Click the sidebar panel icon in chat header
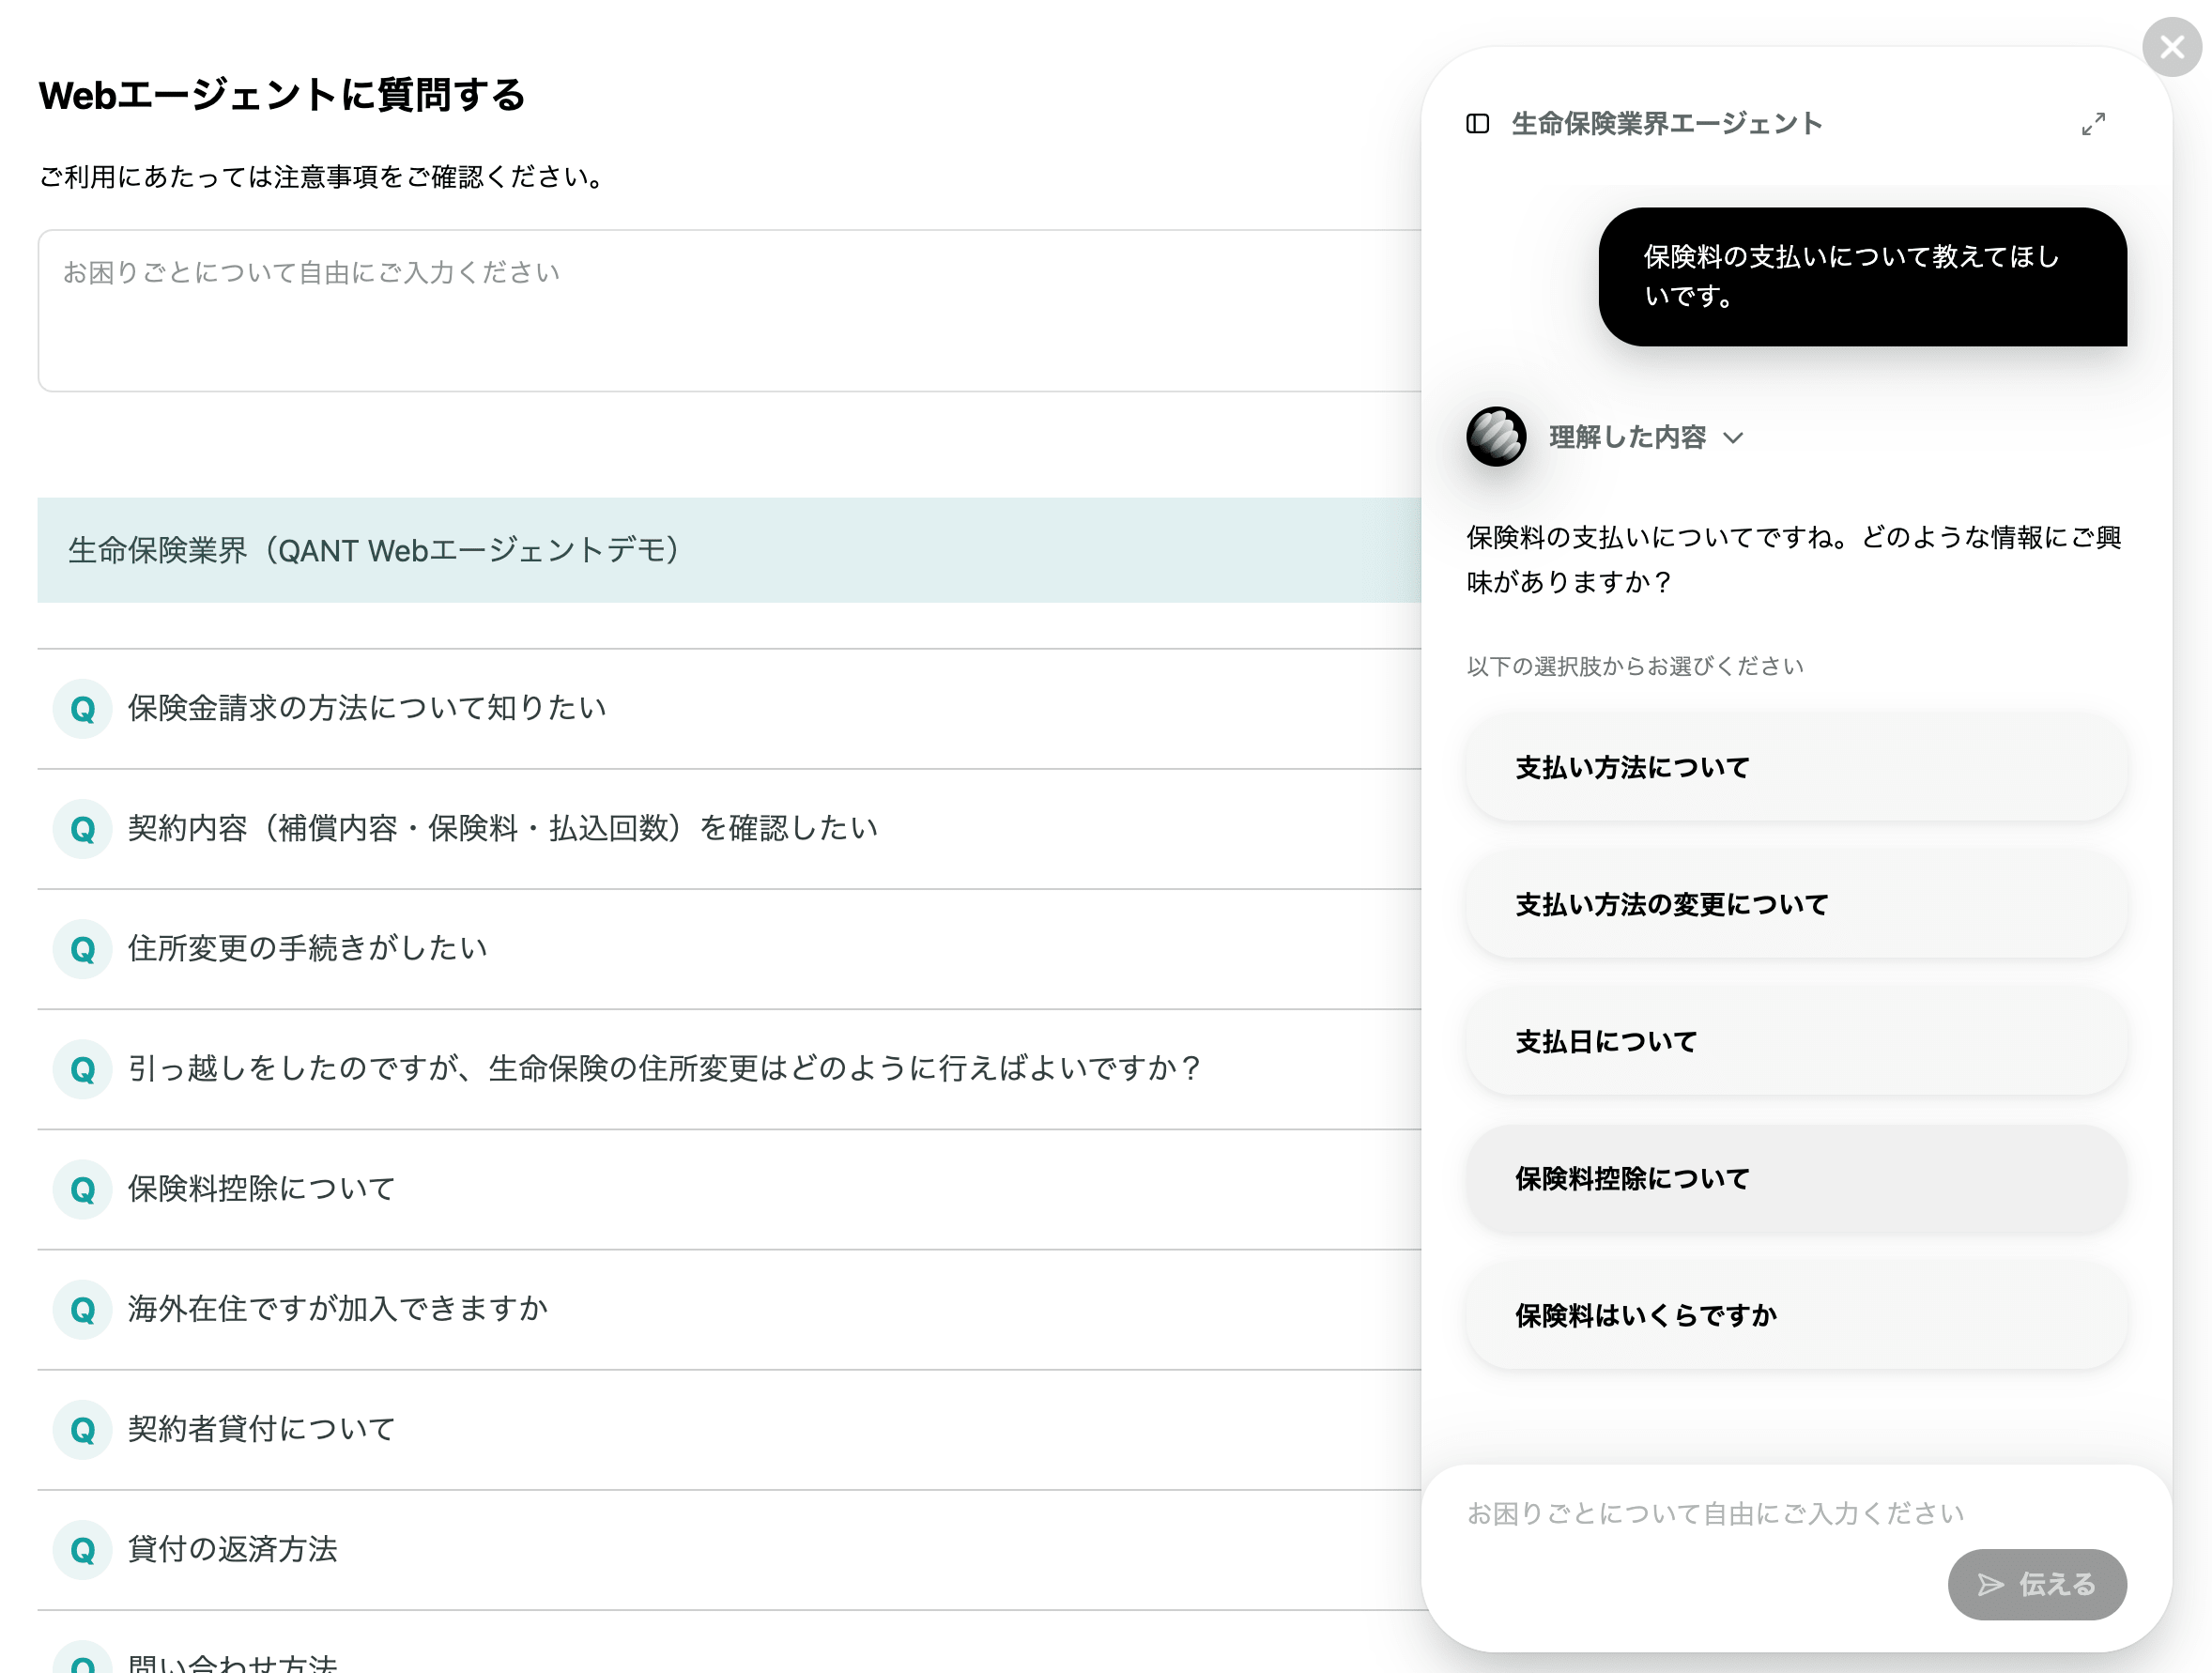 1477,124
